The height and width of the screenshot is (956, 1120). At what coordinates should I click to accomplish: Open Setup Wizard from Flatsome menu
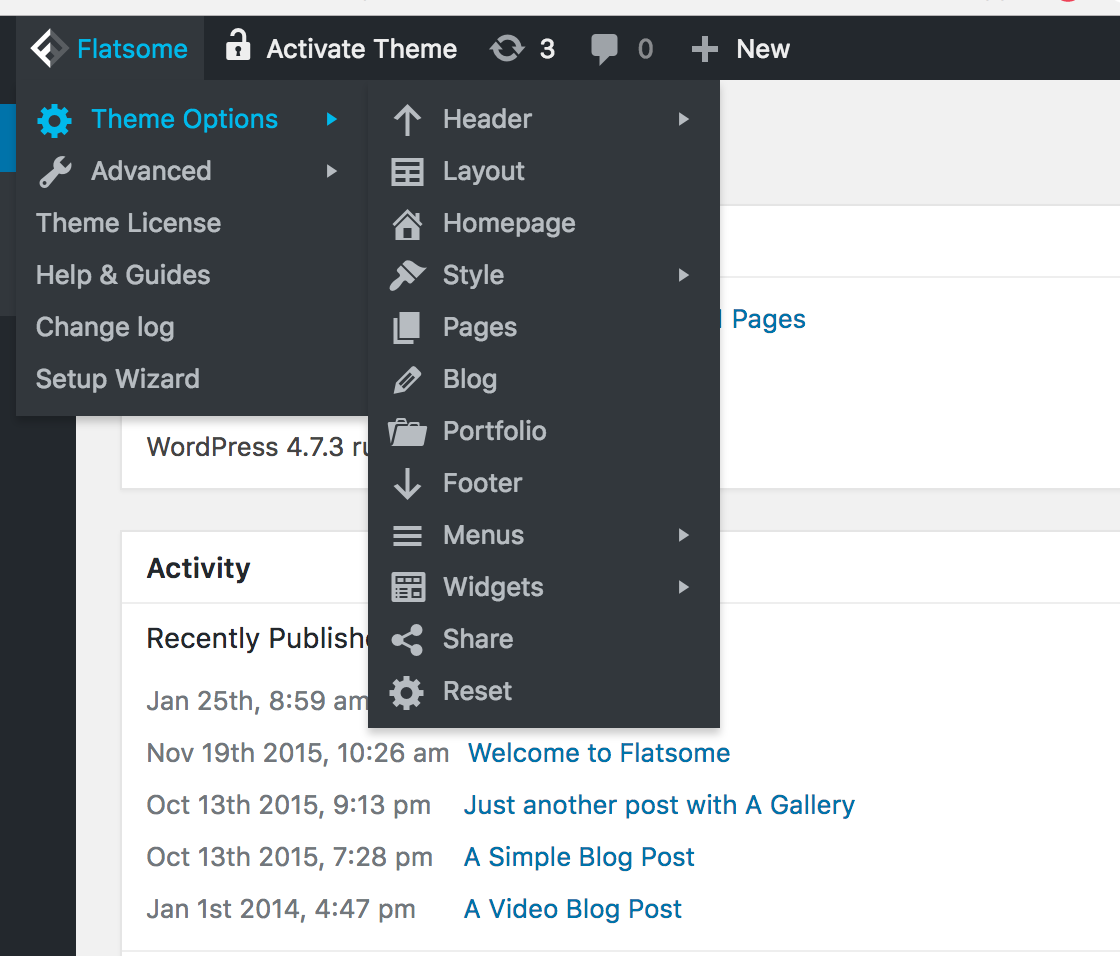(x=117, y=379)
